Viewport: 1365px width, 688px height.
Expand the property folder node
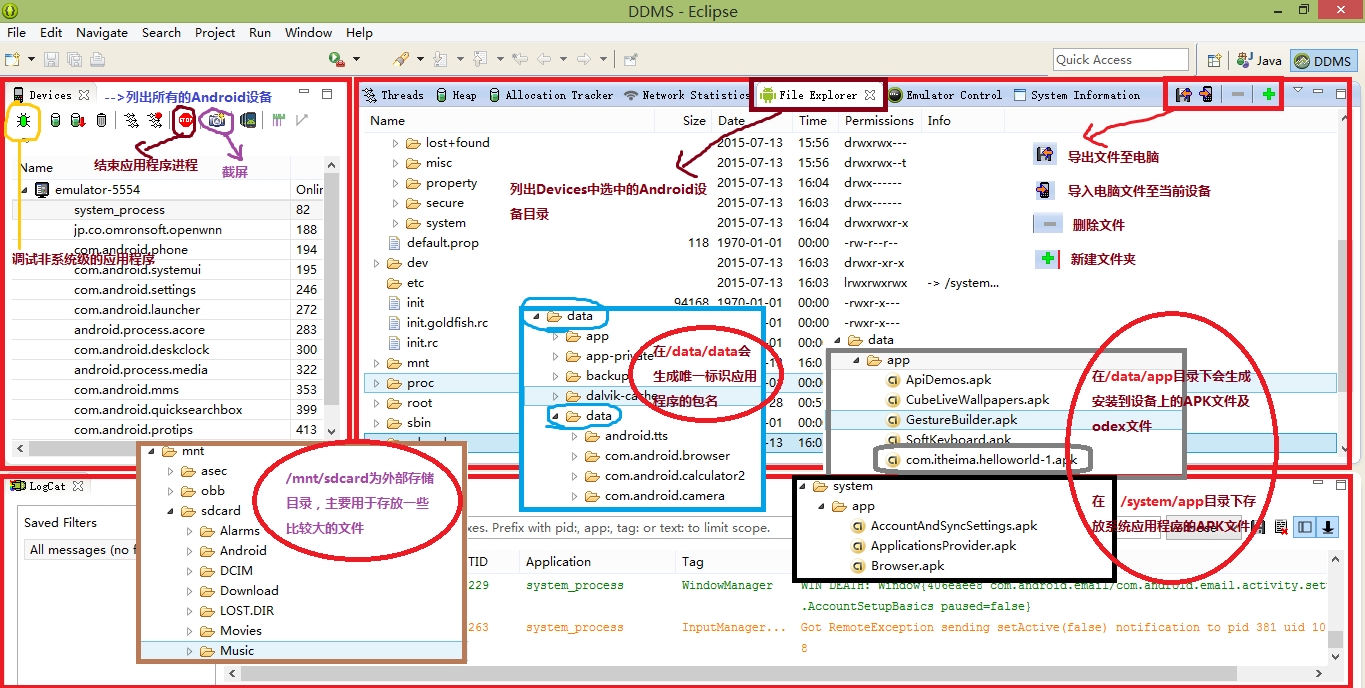(395, 183)
